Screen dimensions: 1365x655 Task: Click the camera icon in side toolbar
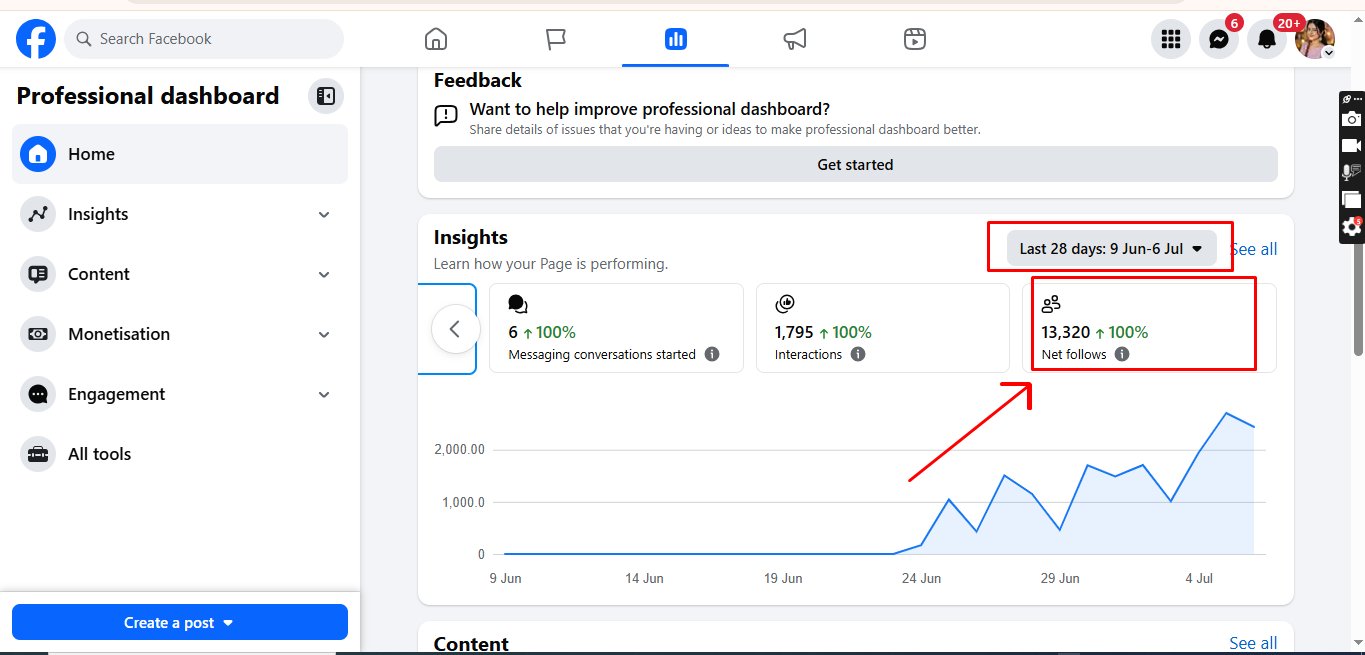1352,119
